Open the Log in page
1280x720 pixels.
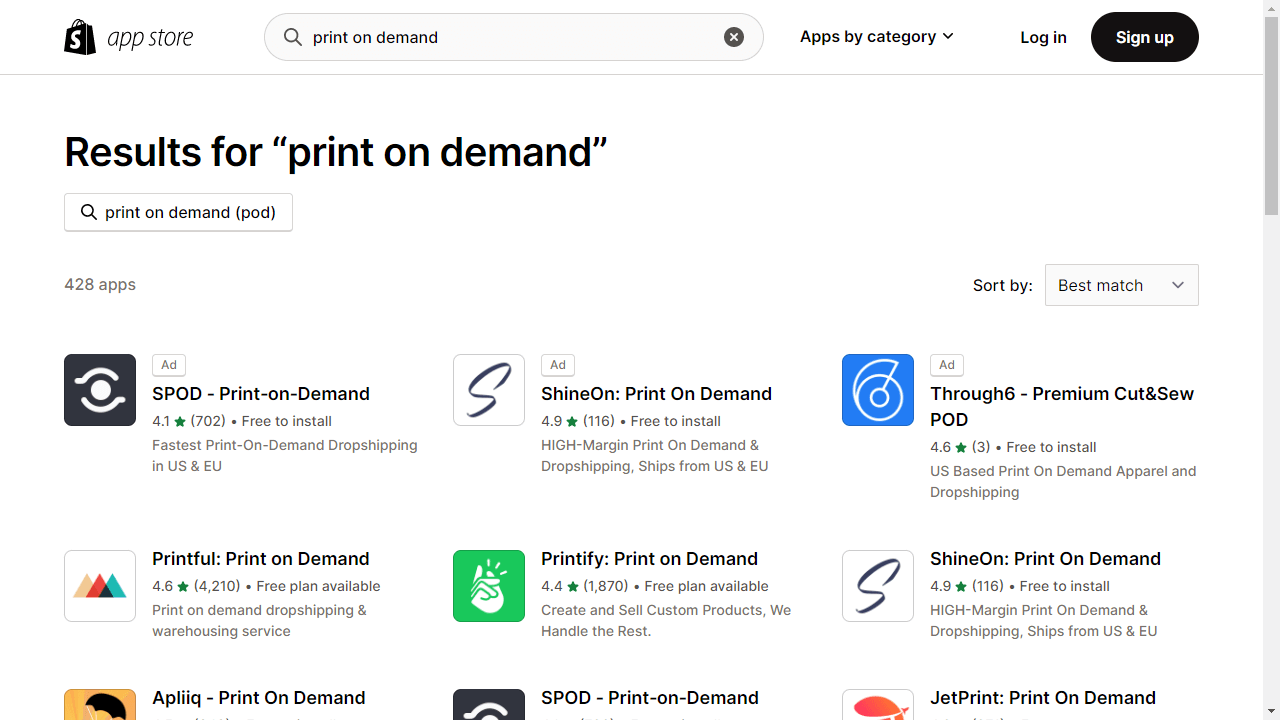(1043, 37)
